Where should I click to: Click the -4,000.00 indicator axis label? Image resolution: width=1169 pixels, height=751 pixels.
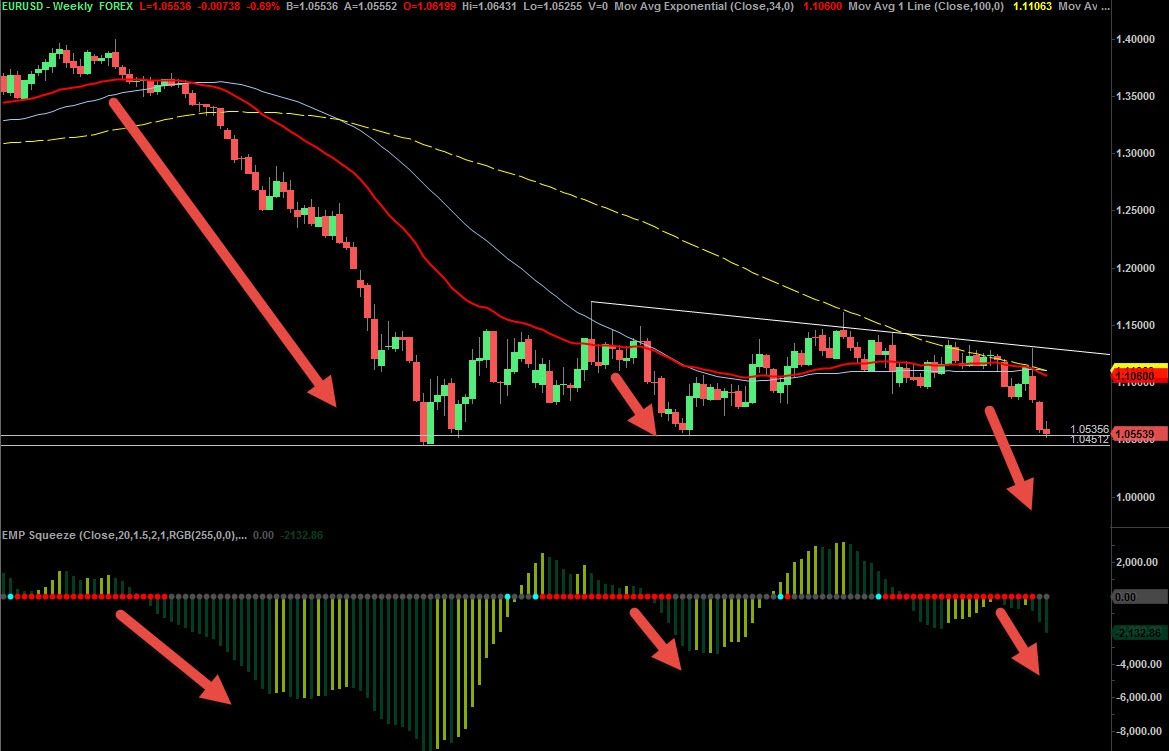[1137, 664]
